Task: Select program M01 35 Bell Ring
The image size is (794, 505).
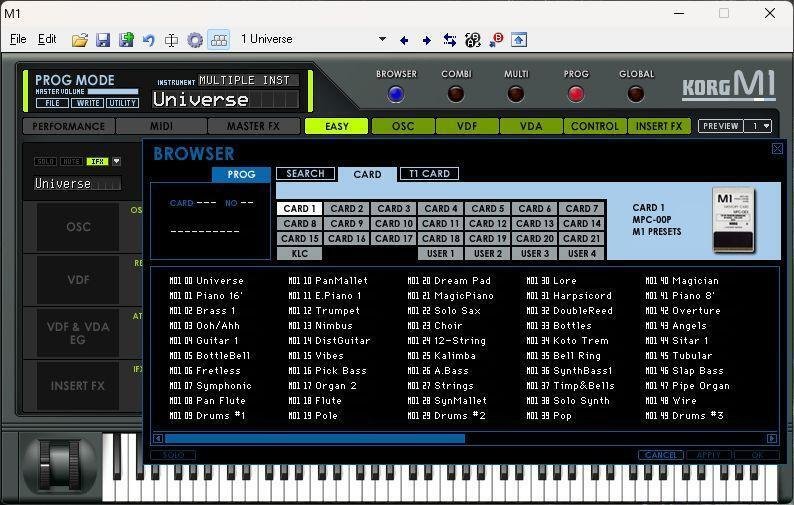Action: click(x=563, y=356)
